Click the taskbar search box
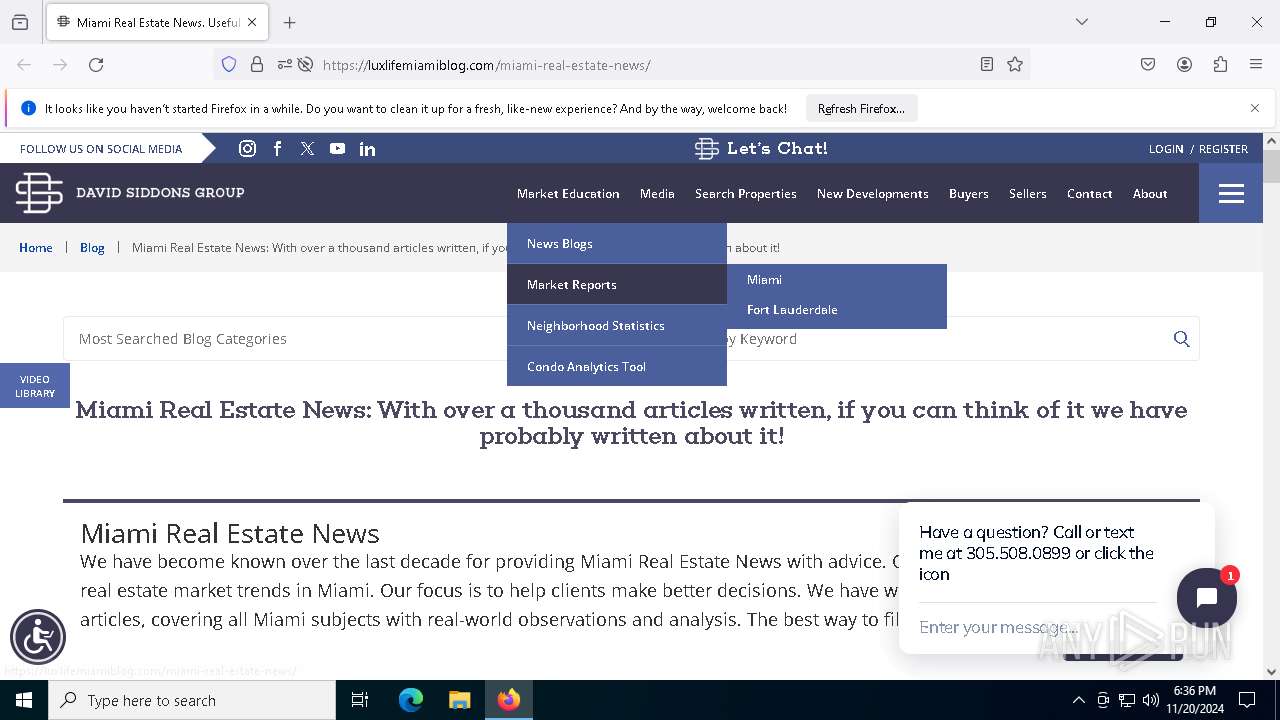The height and width of the screenshot is (720, 1280). (x=192, y=700)
